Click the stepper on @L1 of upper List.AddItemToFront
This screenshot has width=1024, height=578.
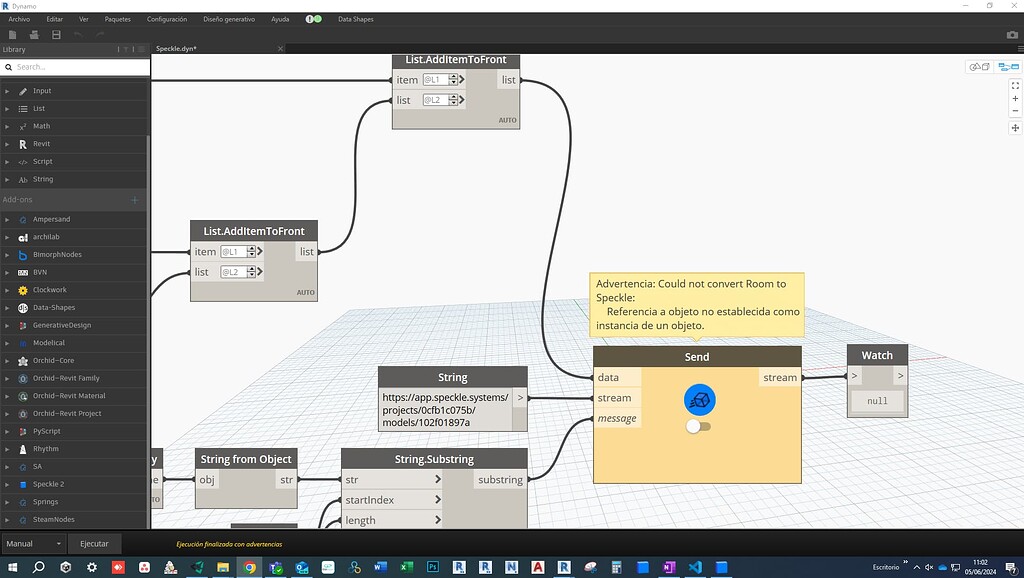click(453, 80)
